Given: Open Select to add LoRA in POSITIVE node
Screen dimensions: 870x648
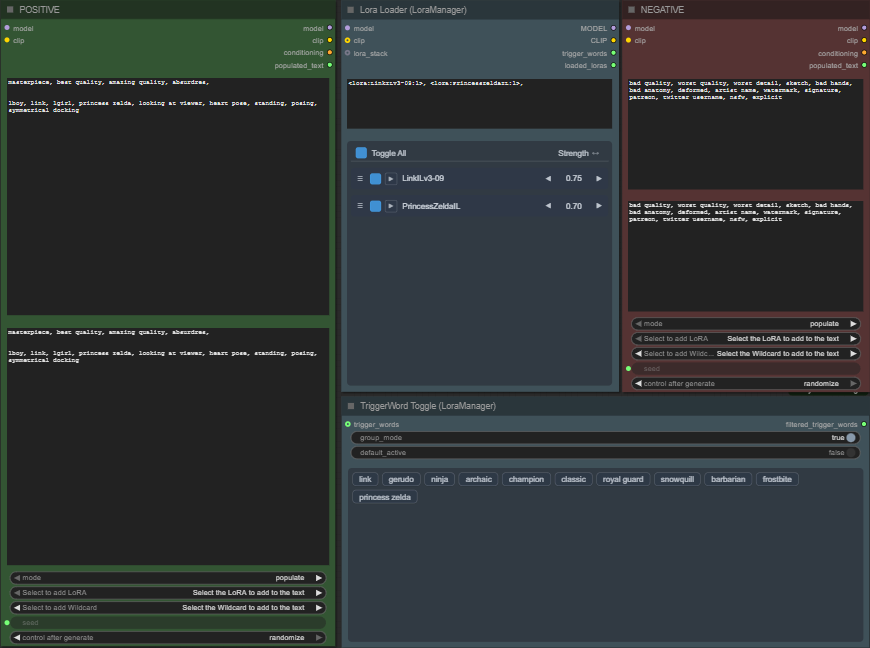Looking at the screenshot, I should tap(168, 593).
